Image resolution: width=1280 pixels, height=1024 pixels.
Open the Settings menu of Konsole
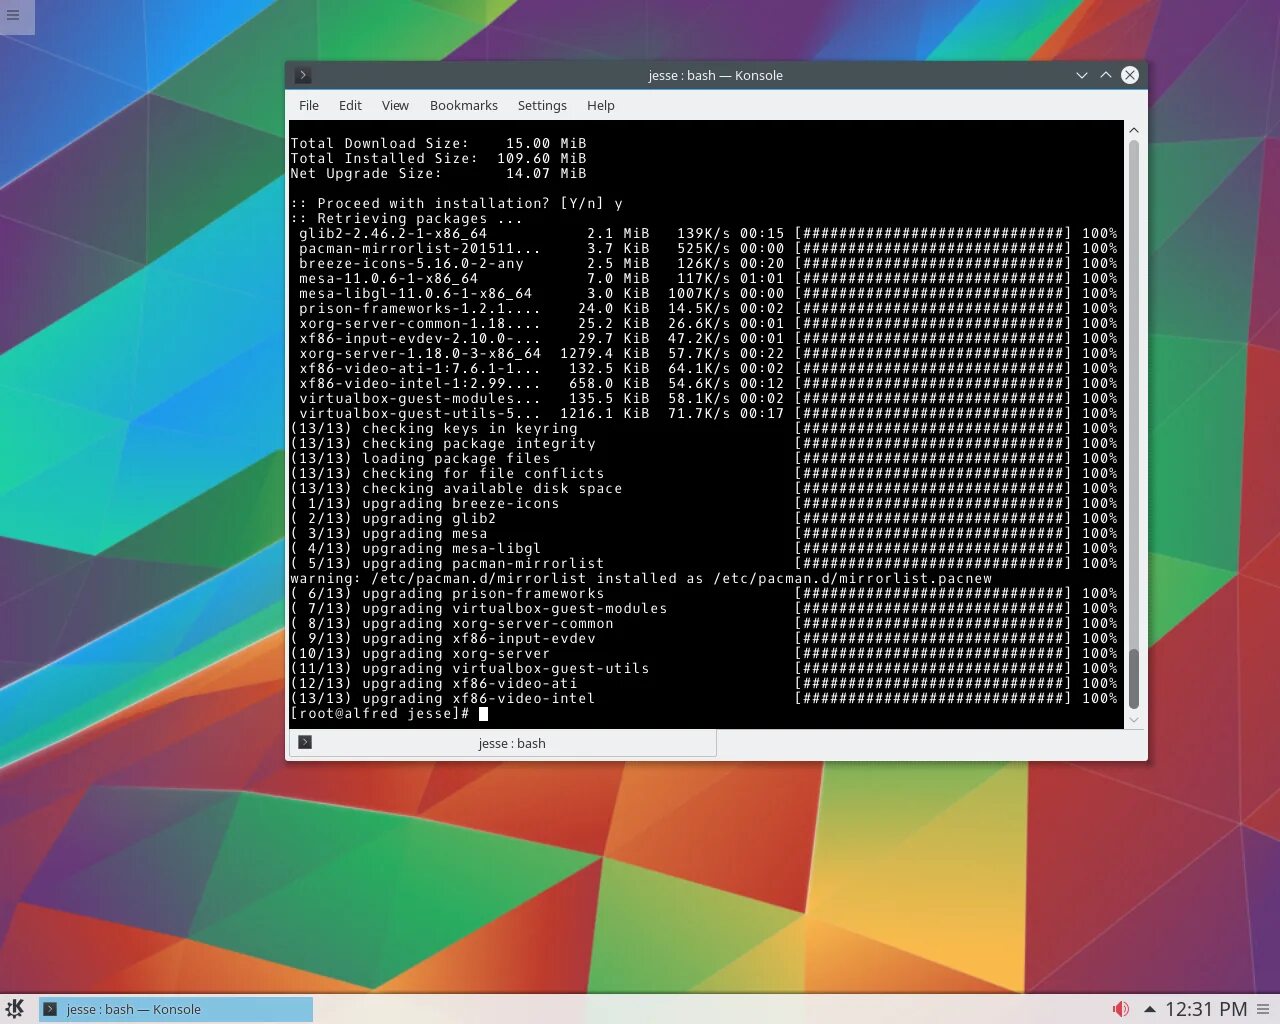pos(542,105)
